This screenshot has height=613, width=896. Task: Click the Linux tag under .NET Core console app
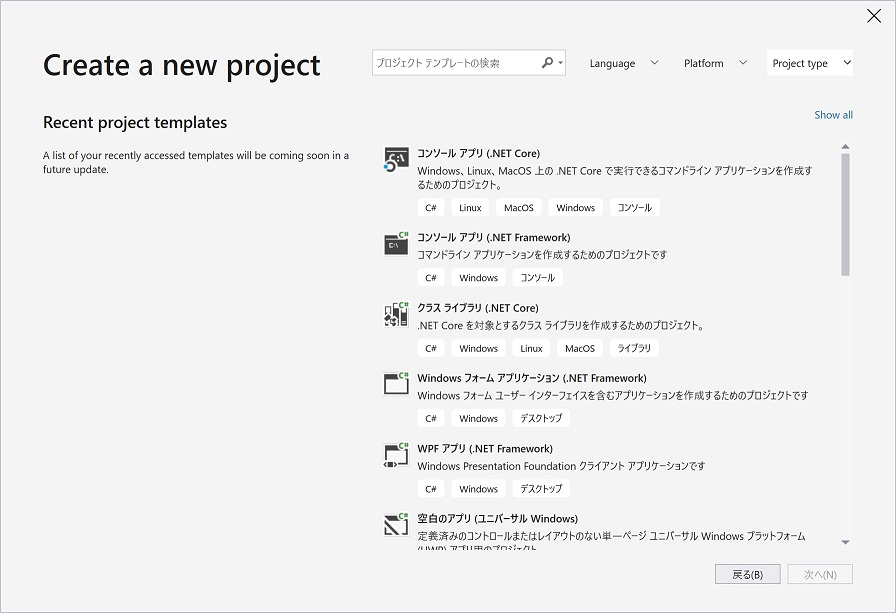(x=470, y=207)
